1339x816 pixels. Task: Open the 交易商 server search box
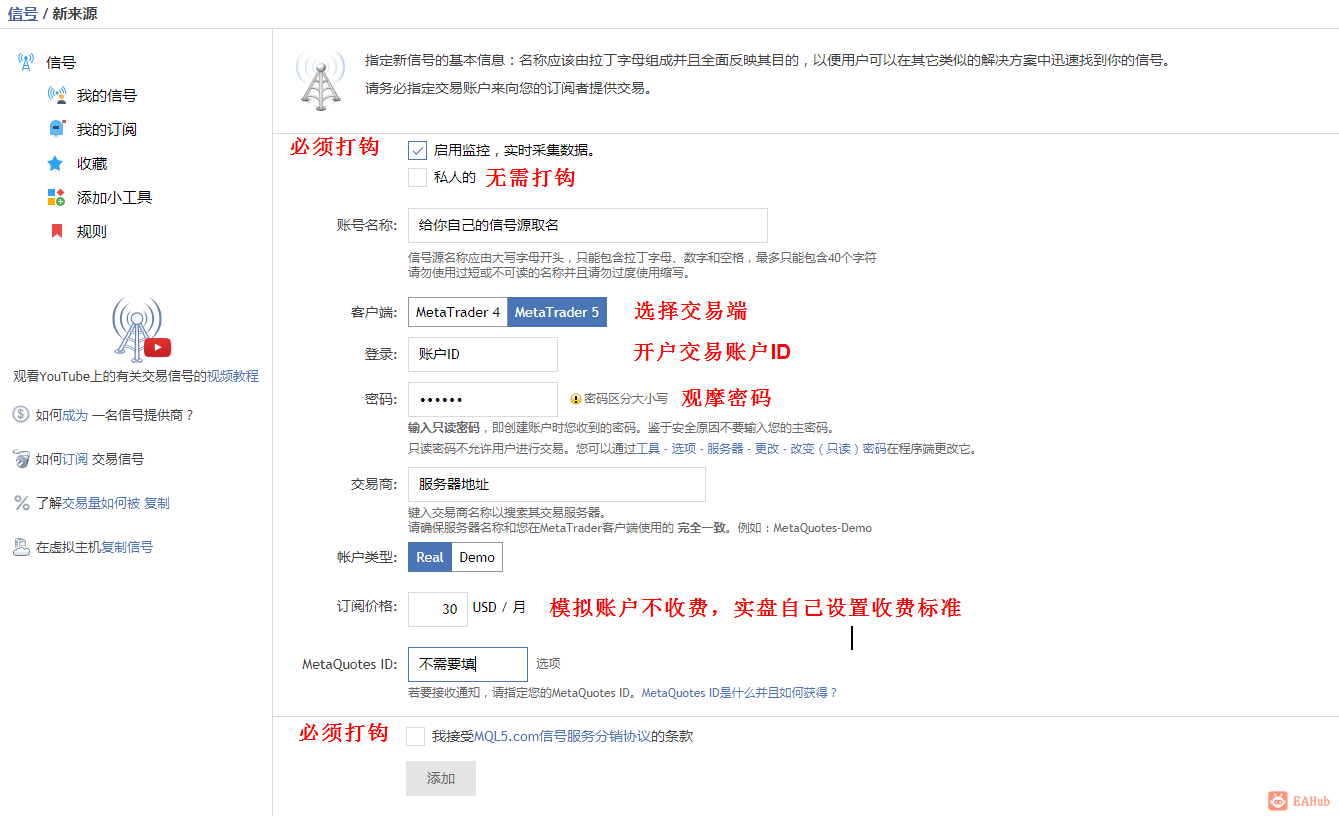tap(556, 484)
